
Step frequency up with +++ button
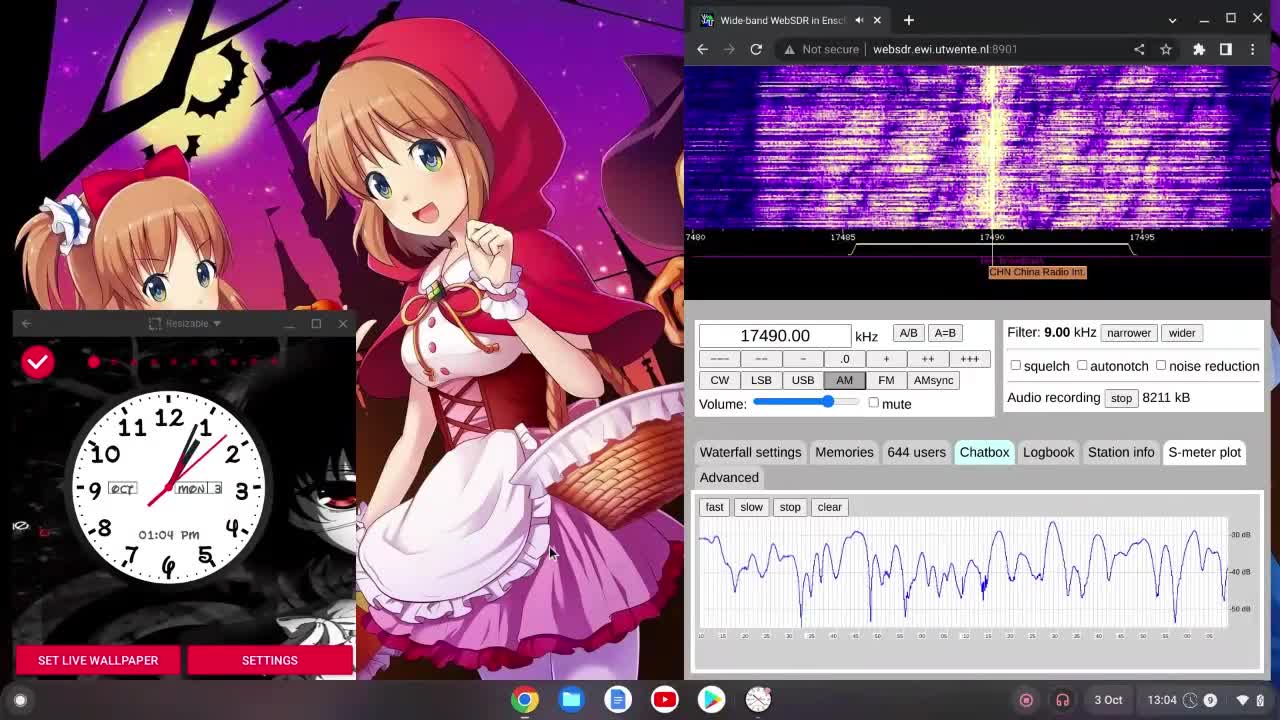(969, 359)
